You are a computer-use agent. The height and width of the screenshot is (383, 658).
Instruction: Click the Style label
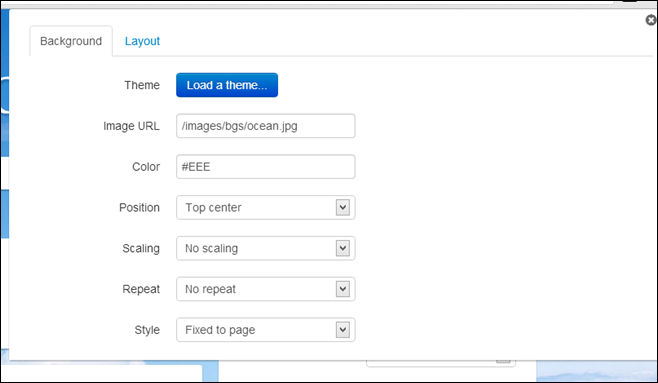[x=147, y=330]
